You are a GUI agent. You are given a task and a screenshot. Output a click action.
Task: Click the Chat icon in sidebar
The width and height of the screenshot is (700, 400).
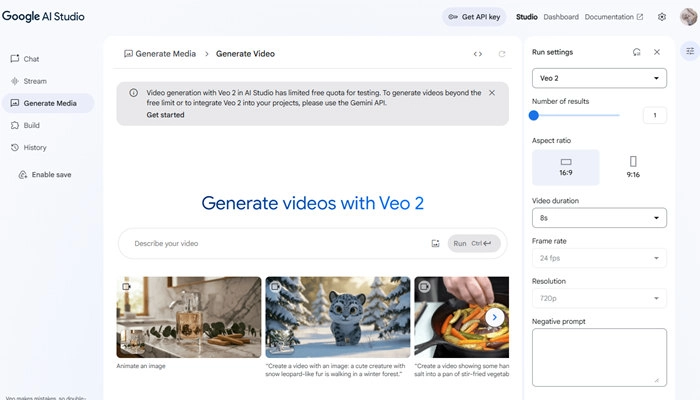tap(15, 58)
